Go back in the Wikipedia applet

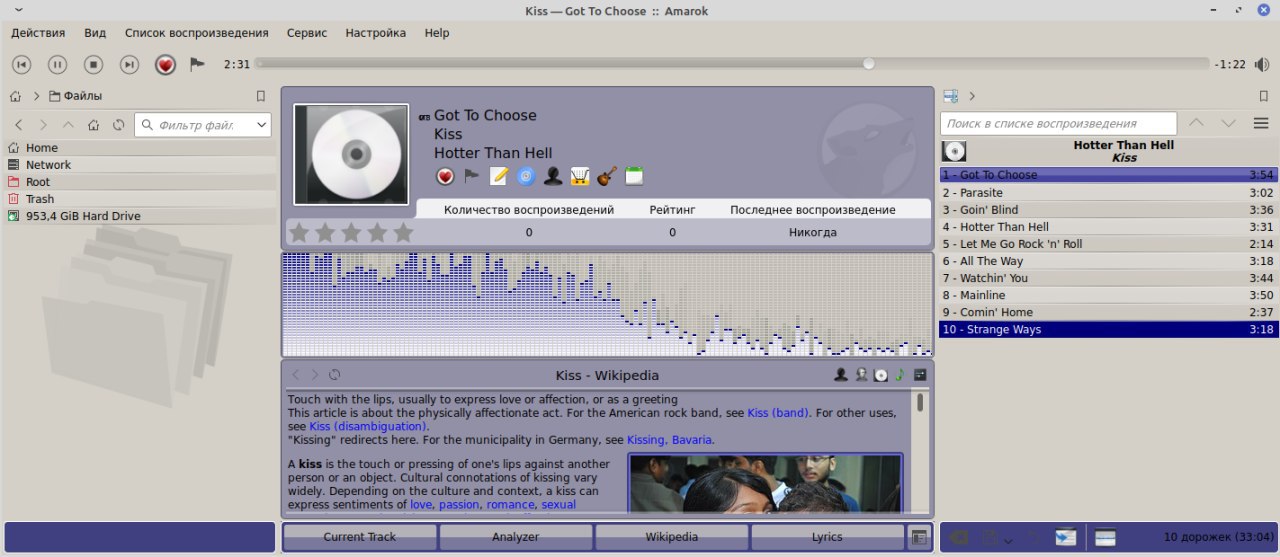click(296, 375)
